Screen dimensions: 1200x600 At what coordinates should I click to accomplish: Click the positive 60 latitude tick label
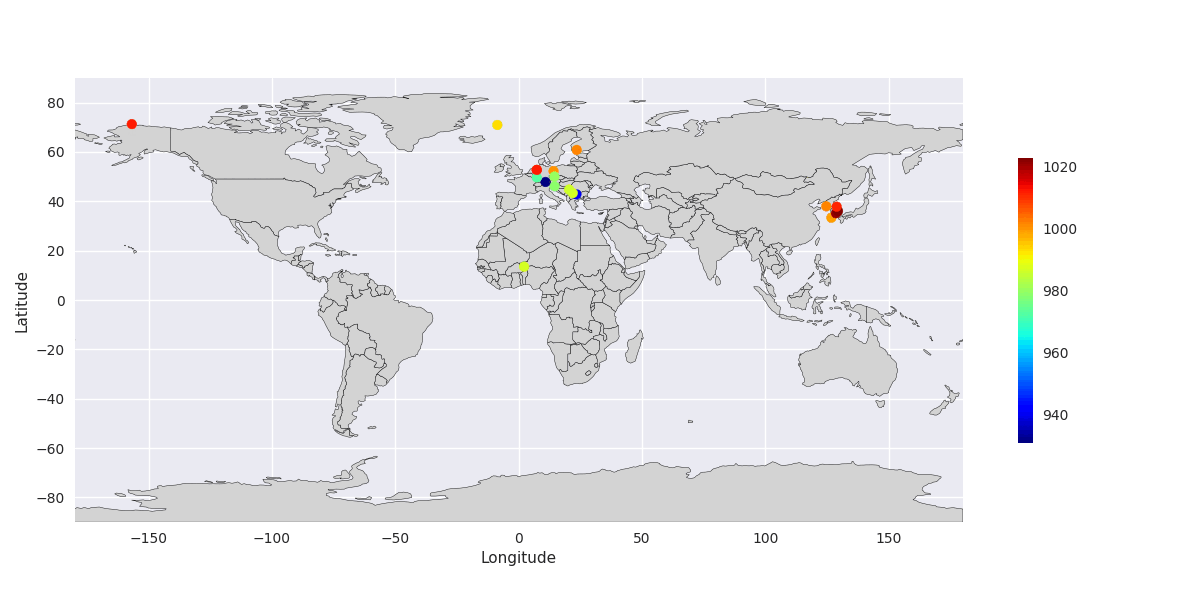[55, 152]
